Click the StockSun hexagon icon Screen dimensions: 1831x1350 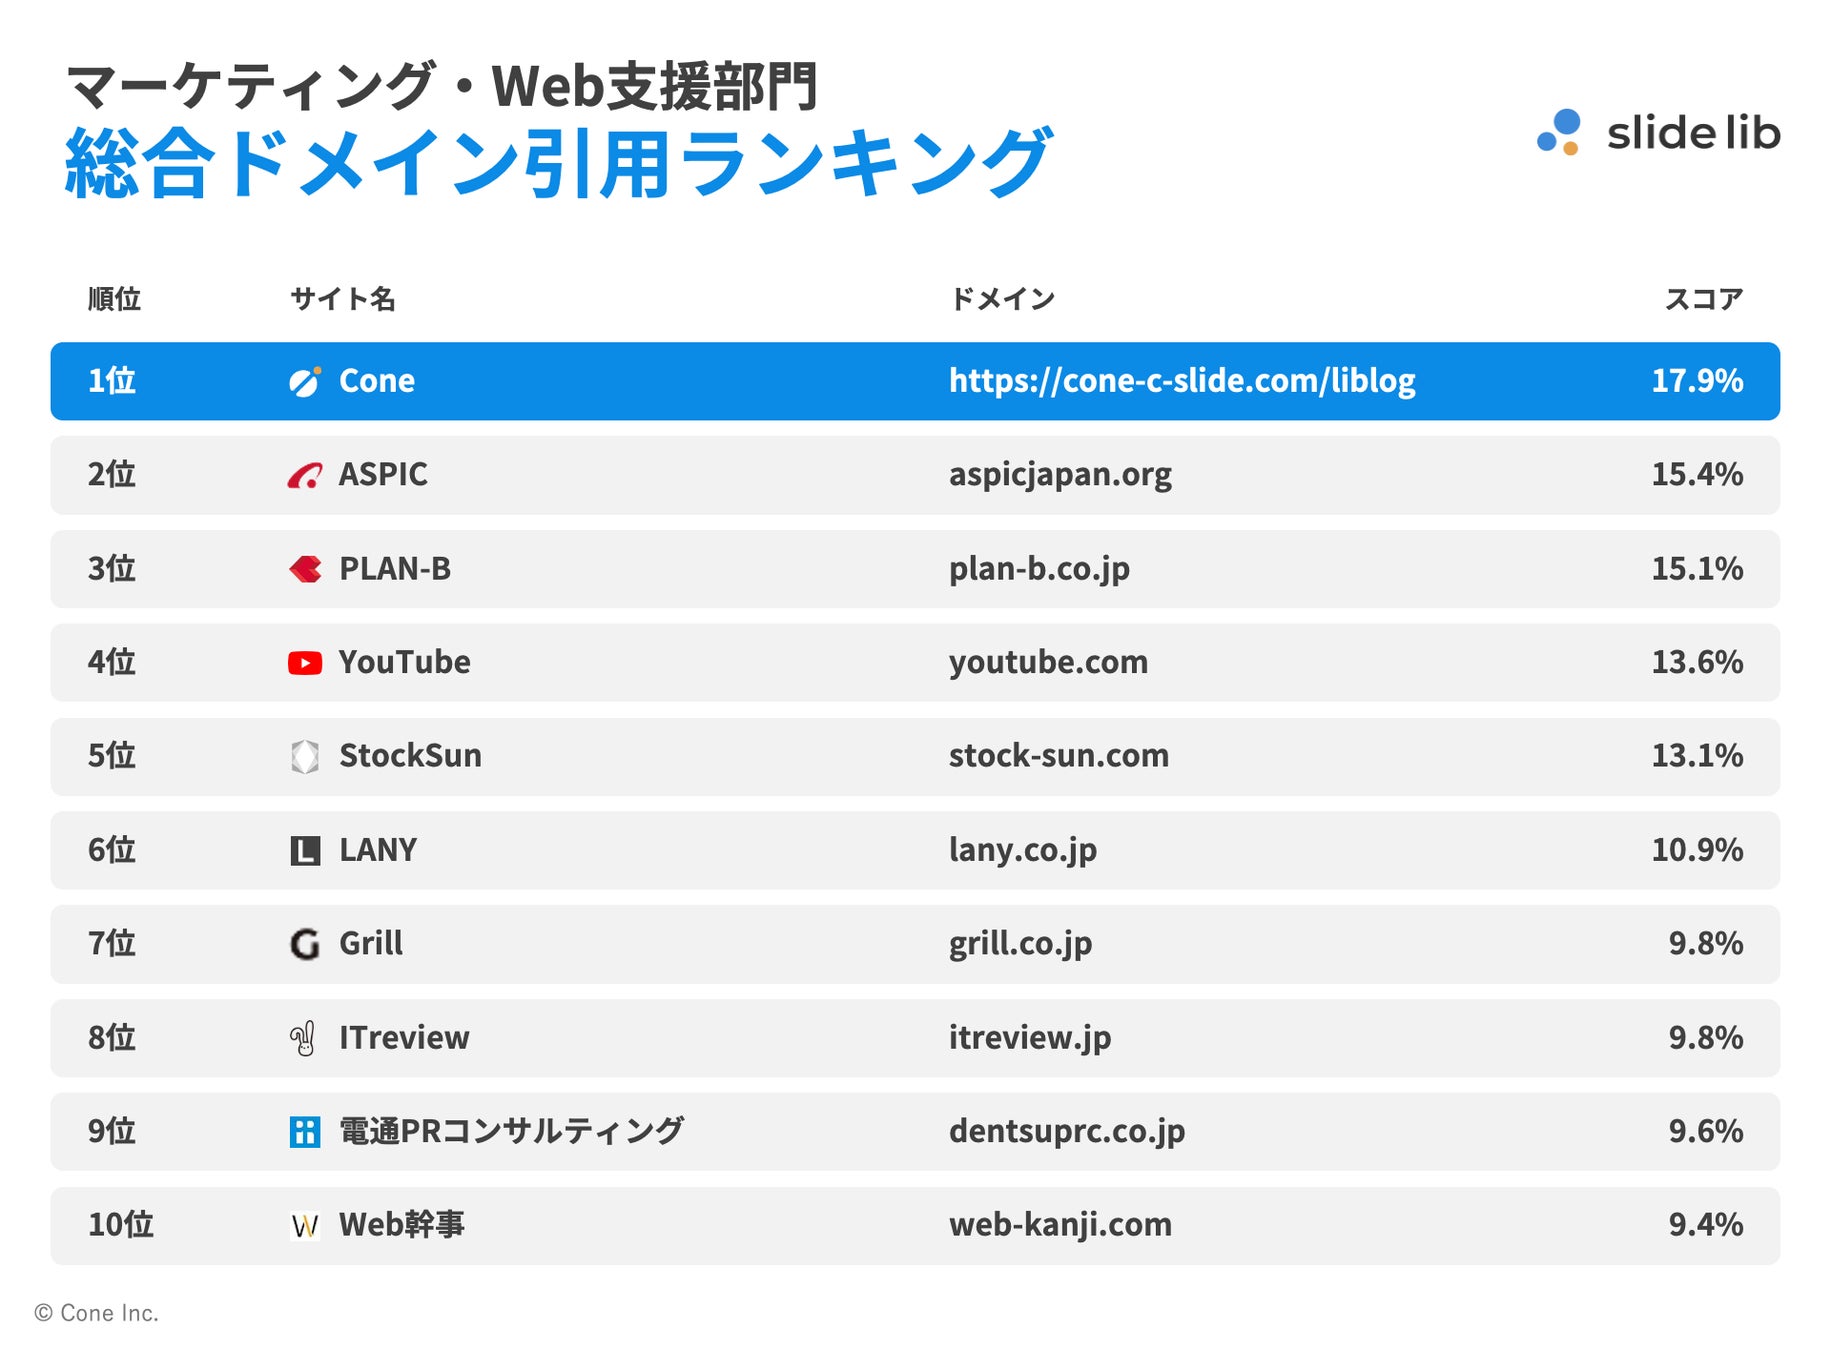pos(305,757)
